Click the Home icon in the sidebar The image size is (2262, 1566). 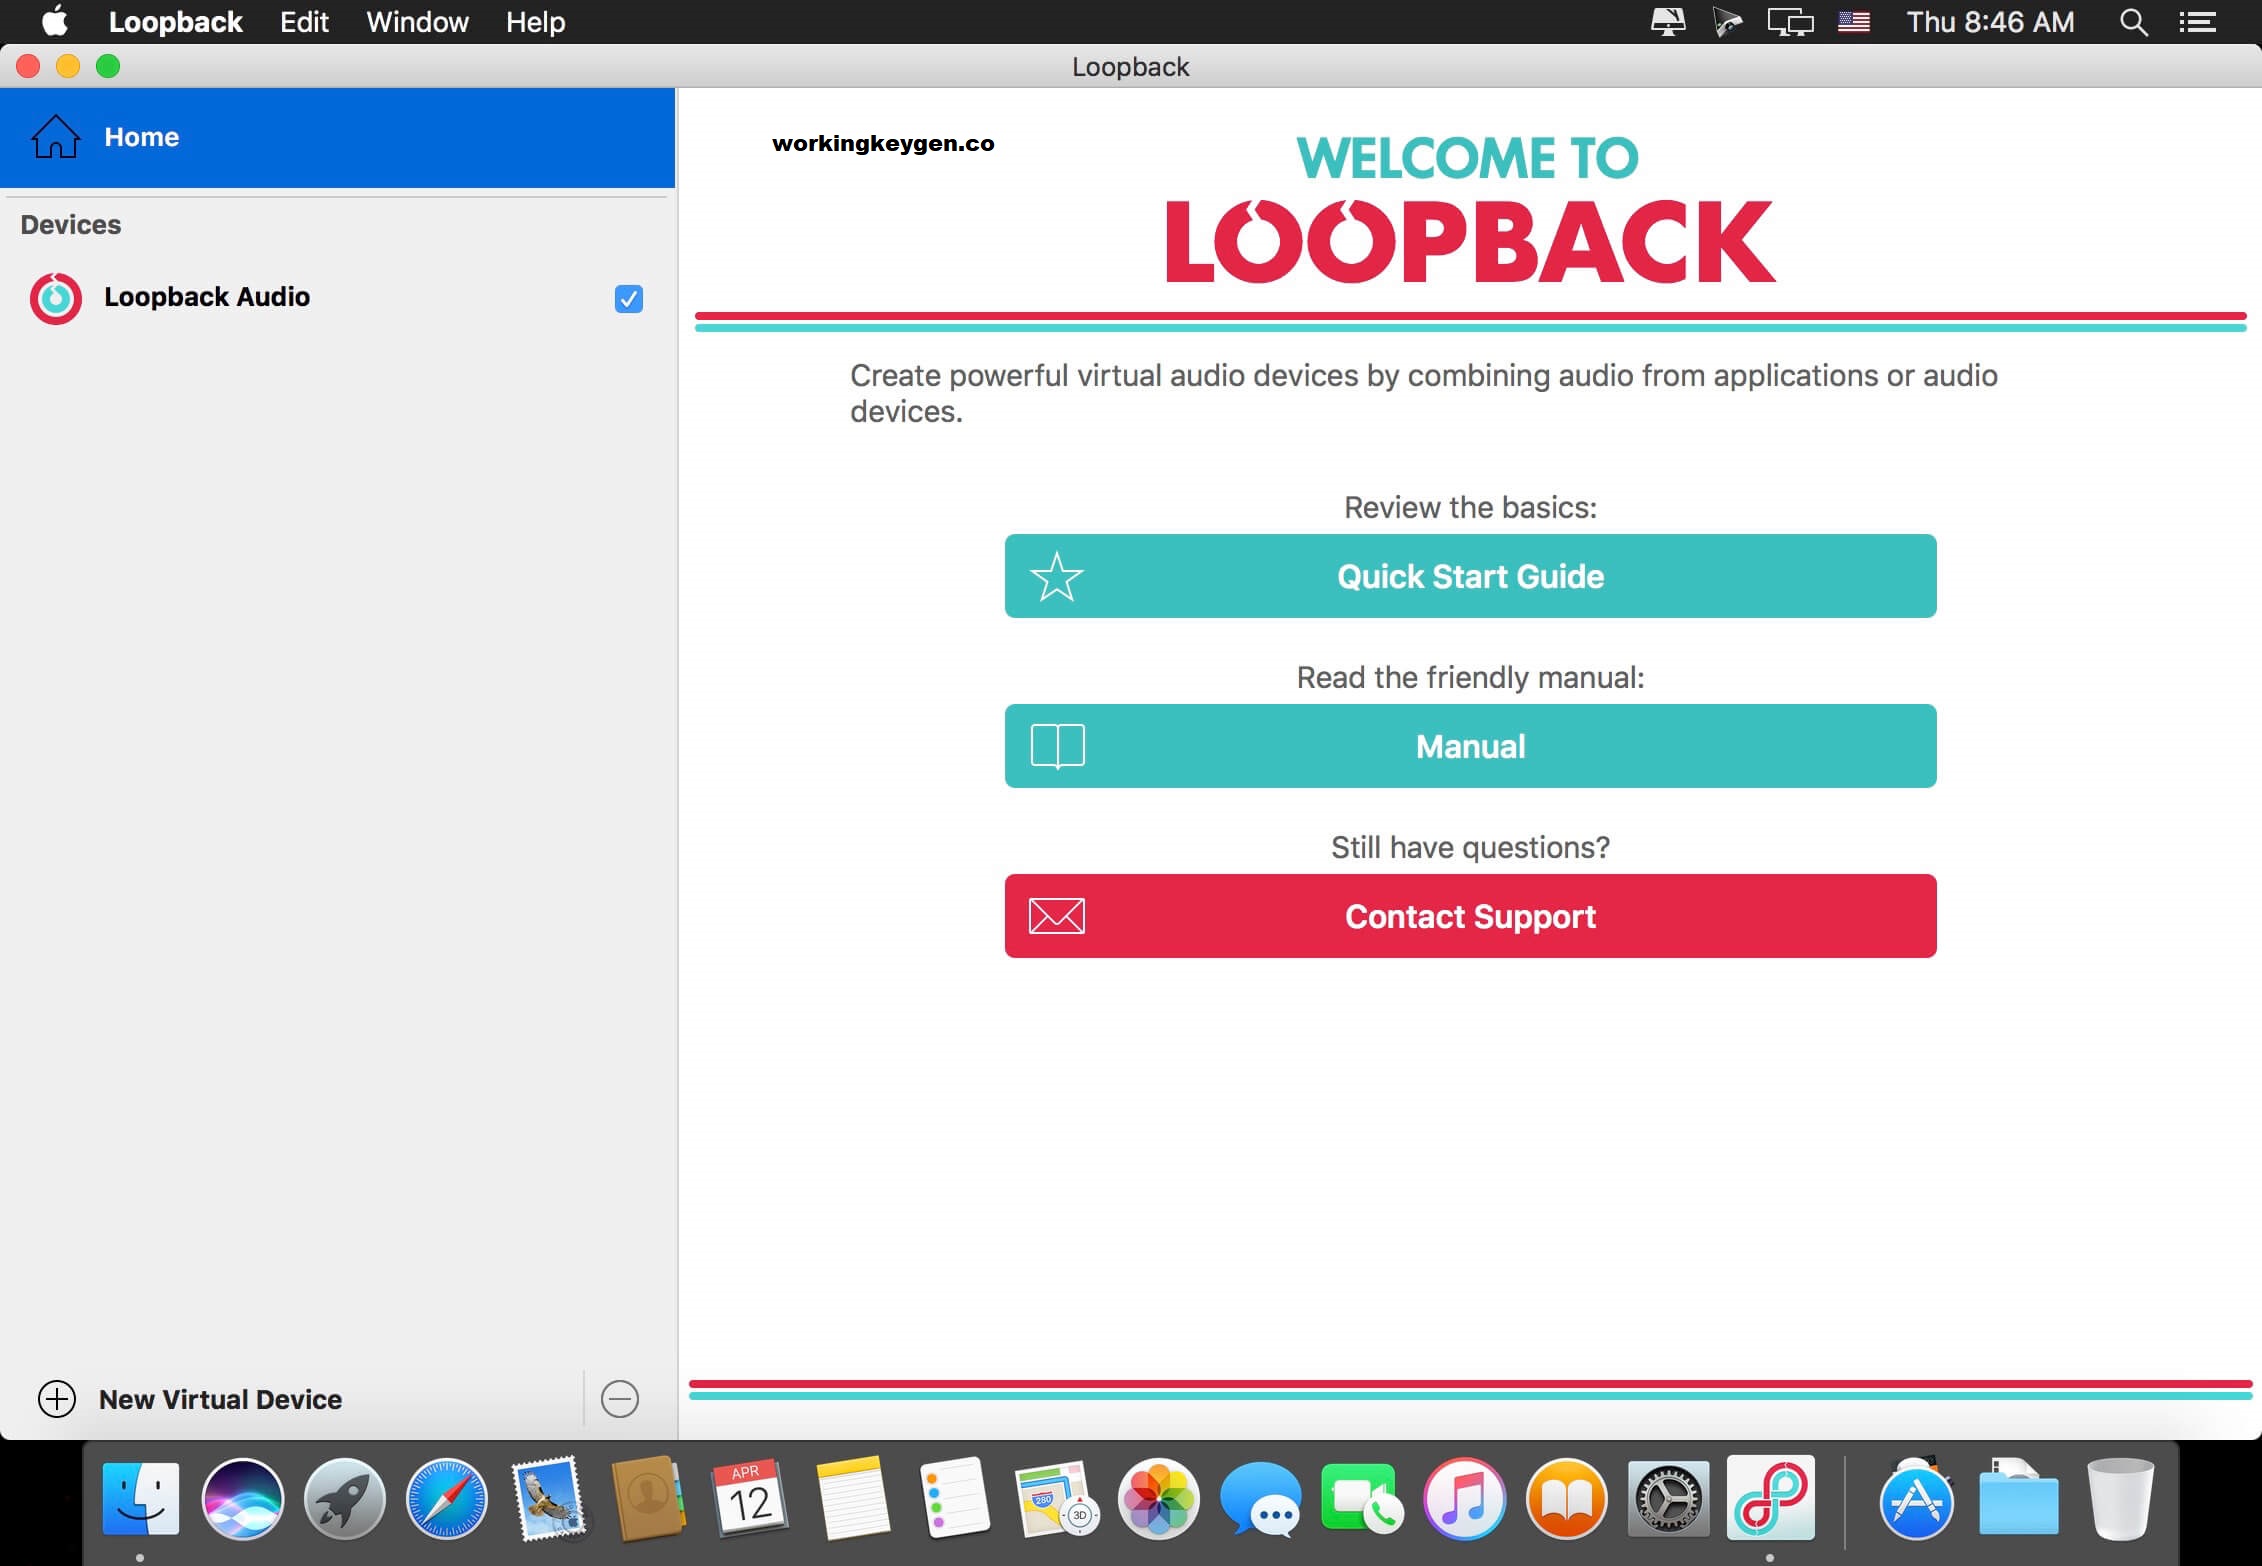[x=56, y=137]
